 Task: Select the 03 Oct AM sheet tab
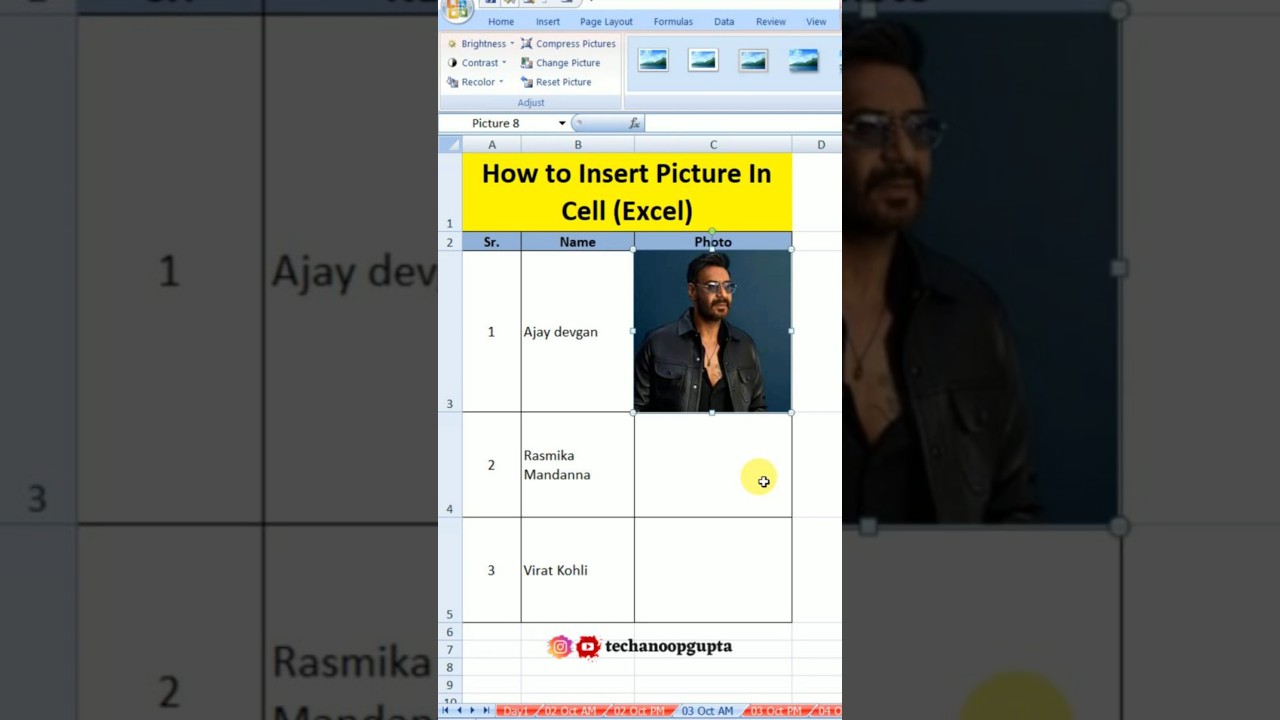click(x=707, y=711)
